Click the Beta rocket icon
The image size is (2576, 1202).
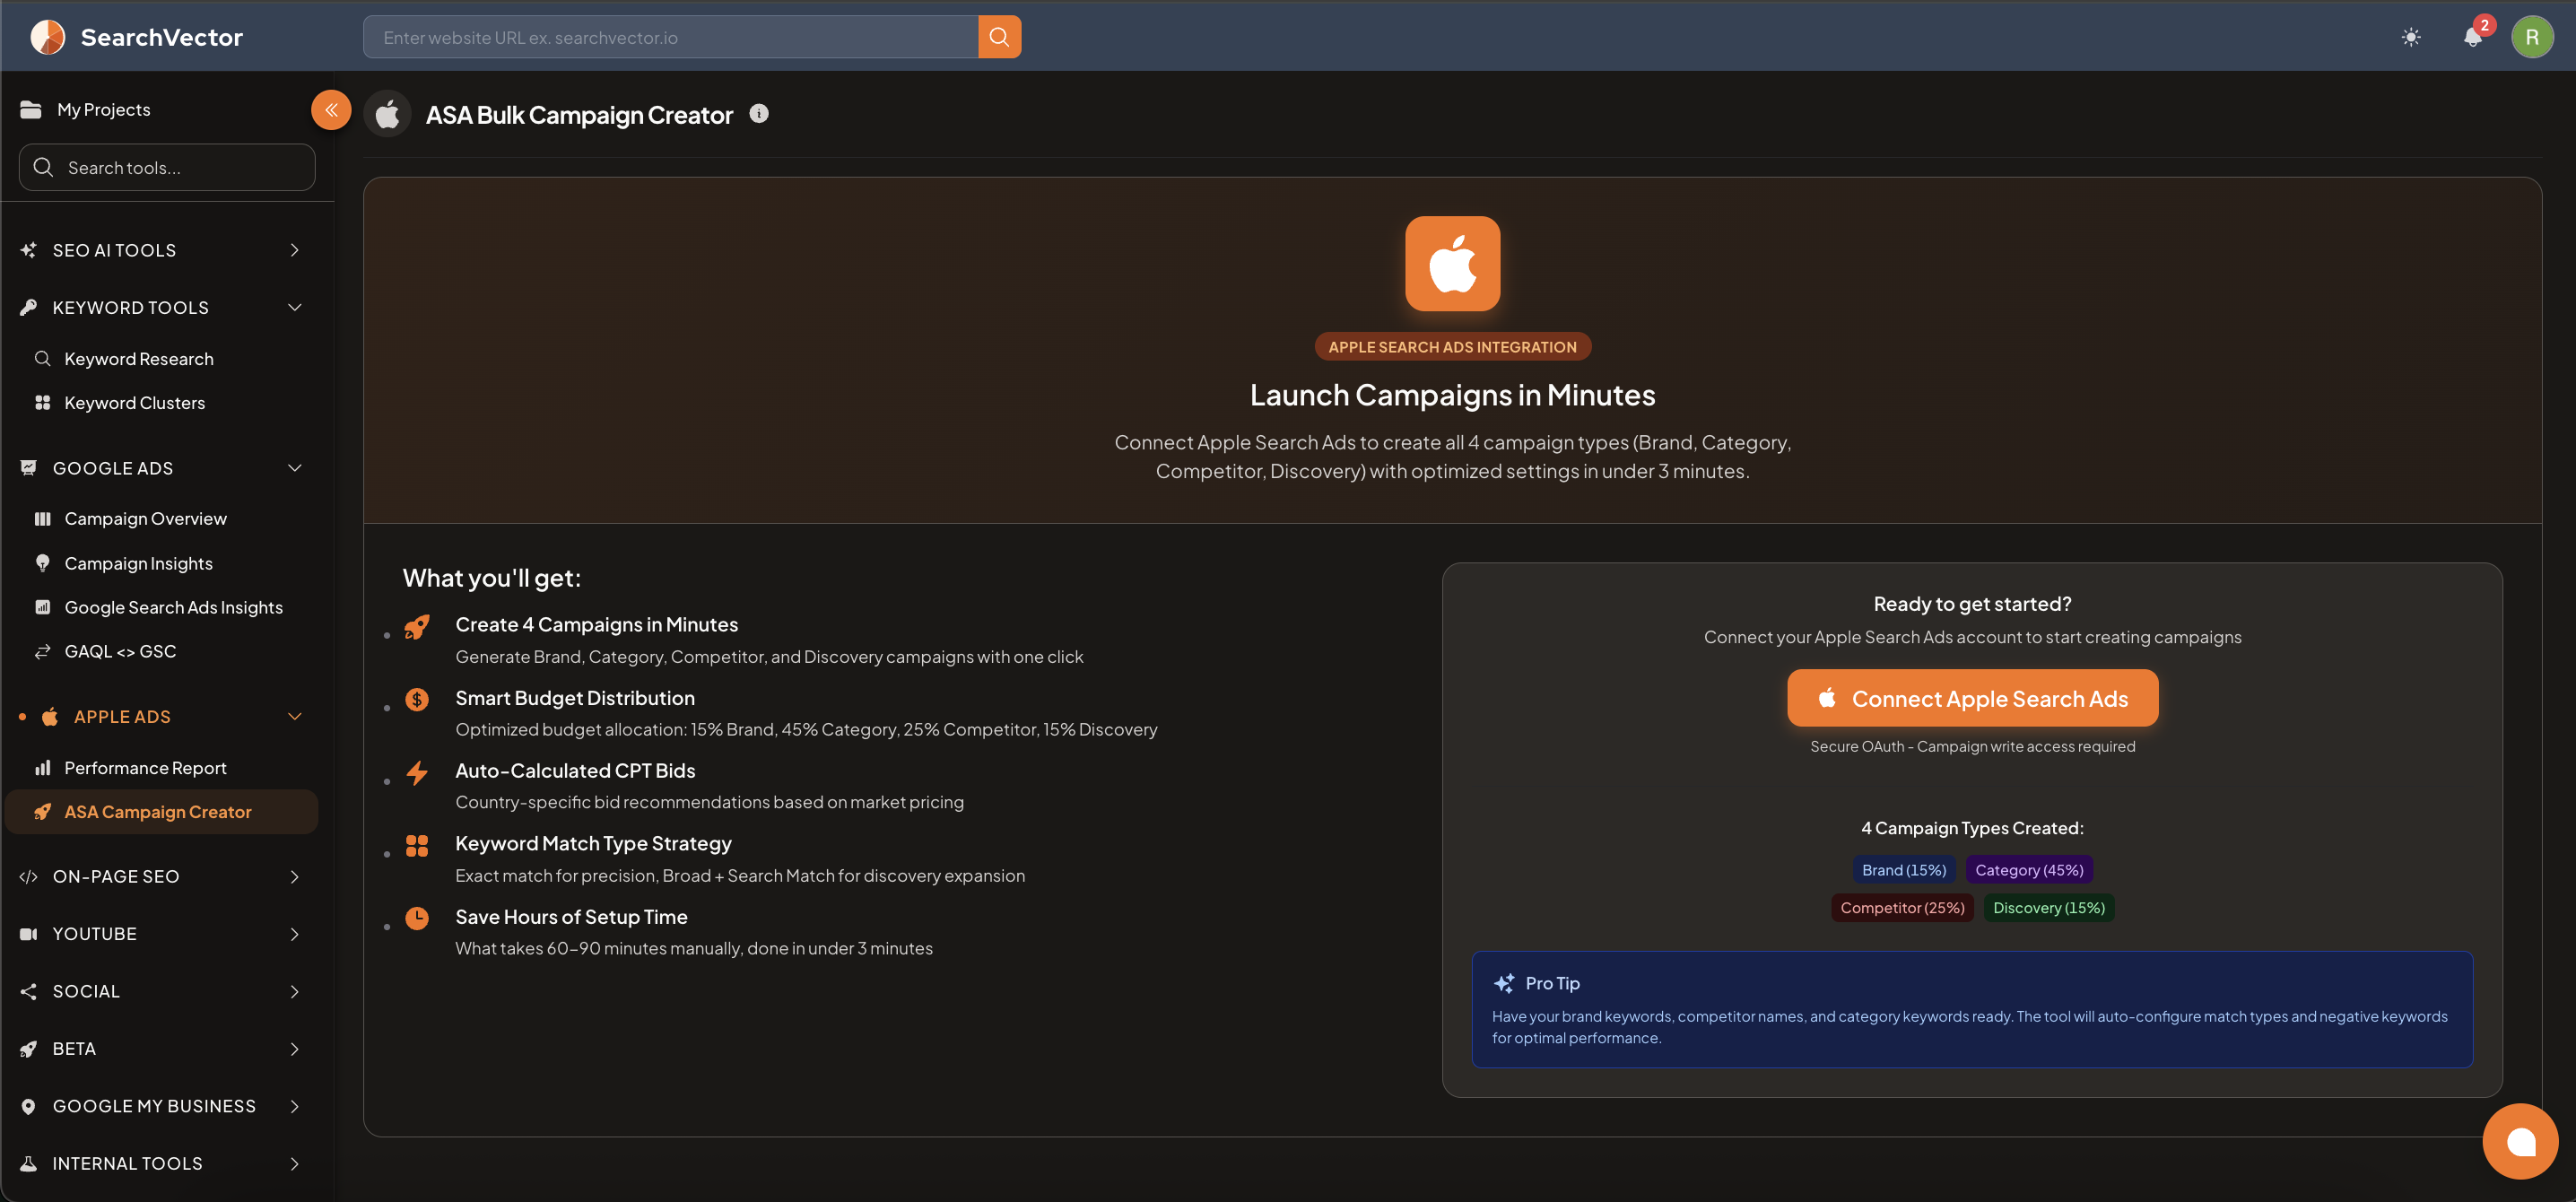pos(28,1049)
